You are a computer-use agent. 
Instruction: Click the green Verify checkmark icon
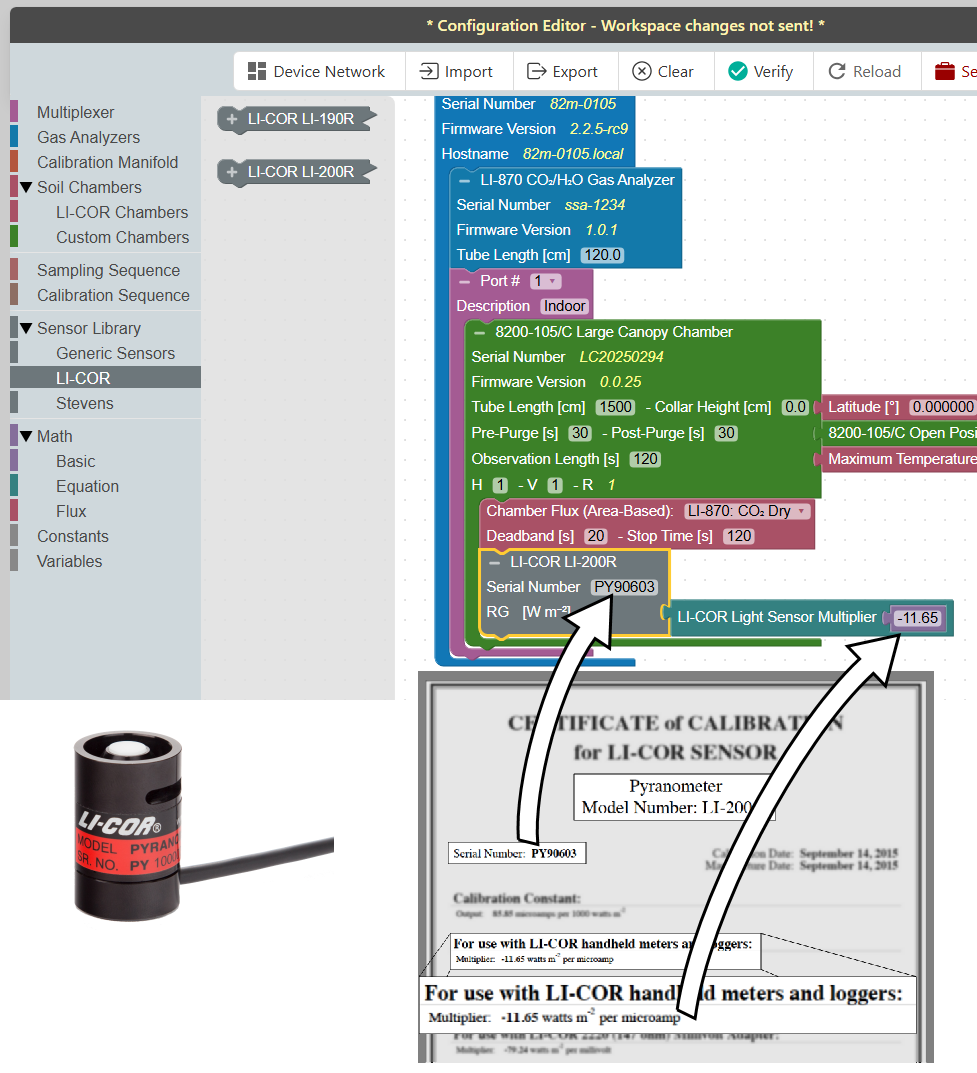[x=738, y=71]
